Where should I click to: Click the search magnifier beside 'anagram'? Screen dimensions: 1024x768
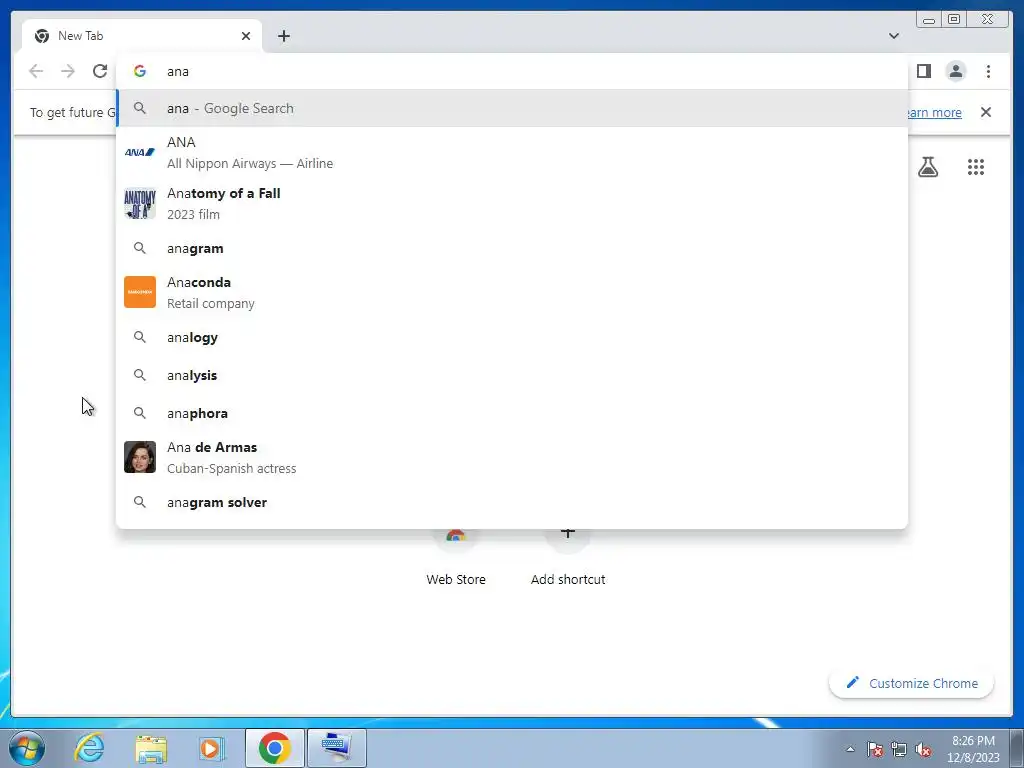click(x=140, y=248)
